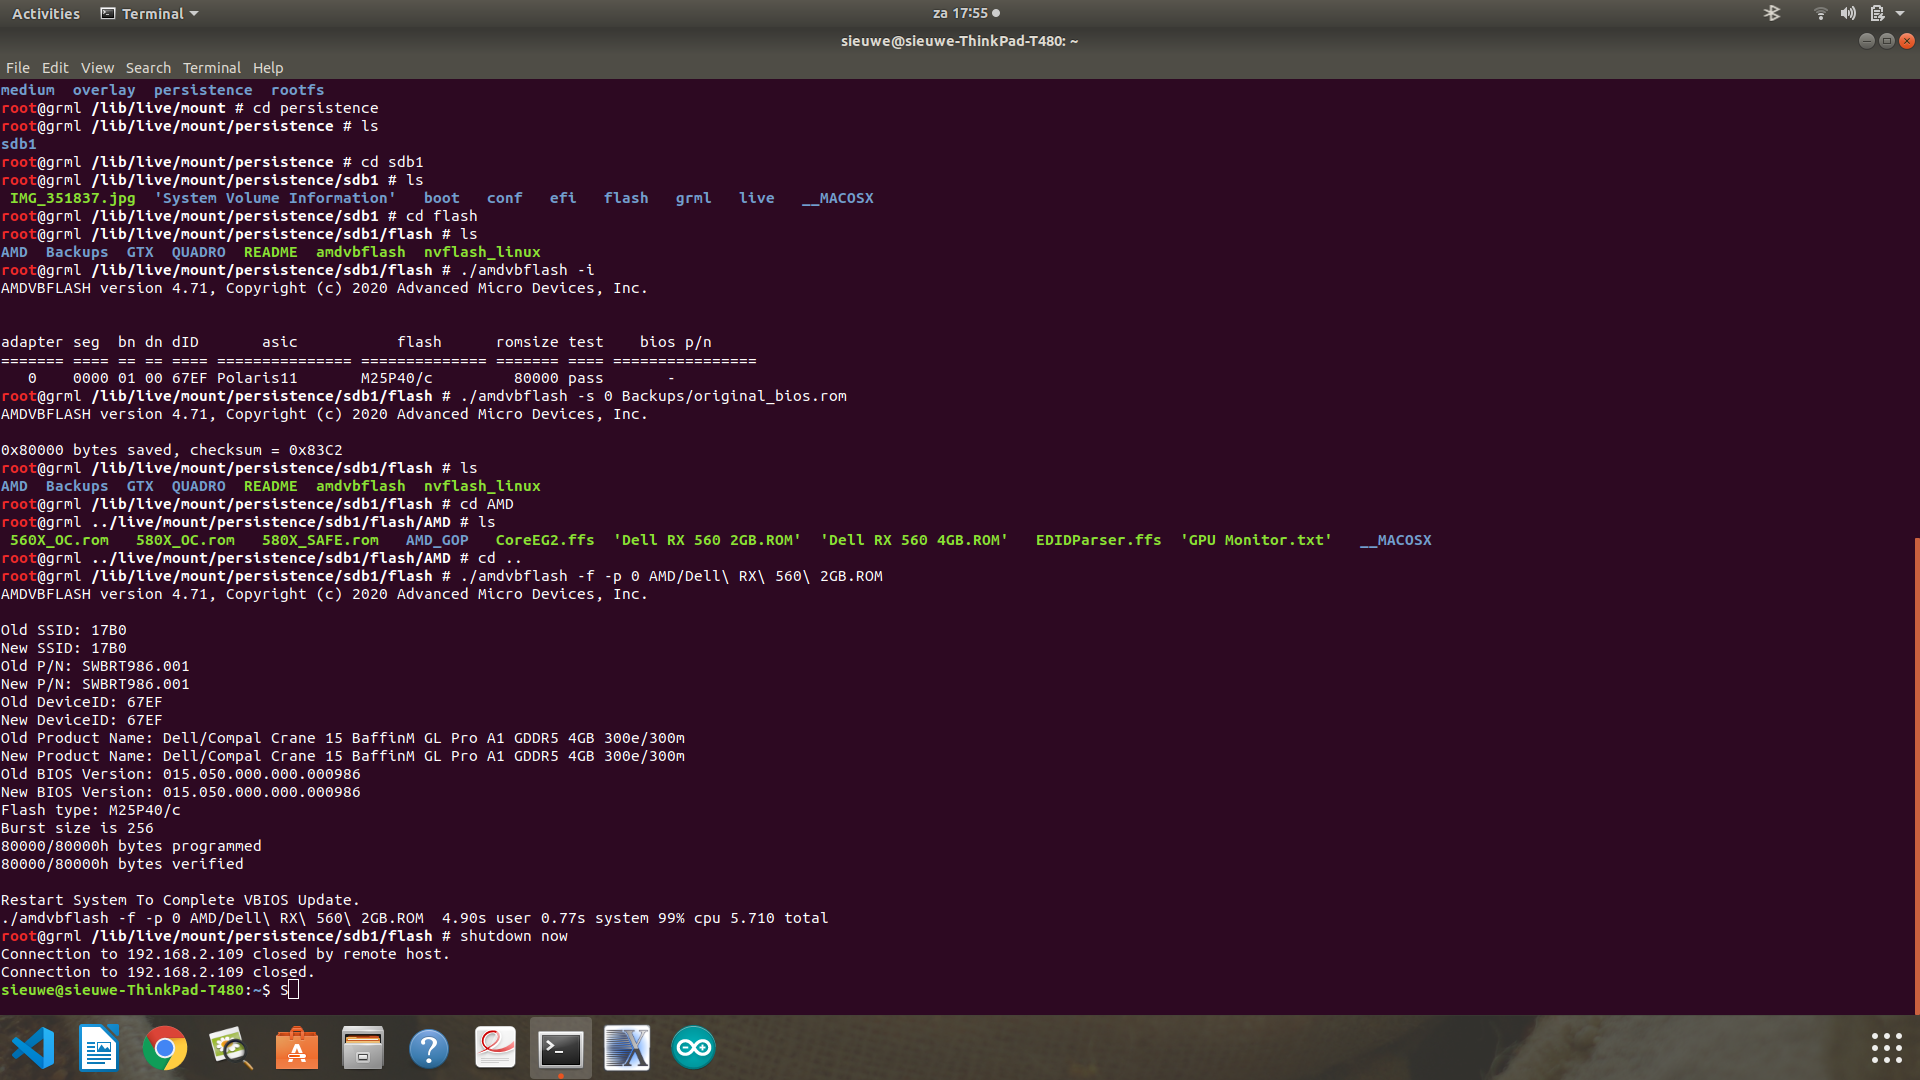Open the image viewer app

point(231,1048)
